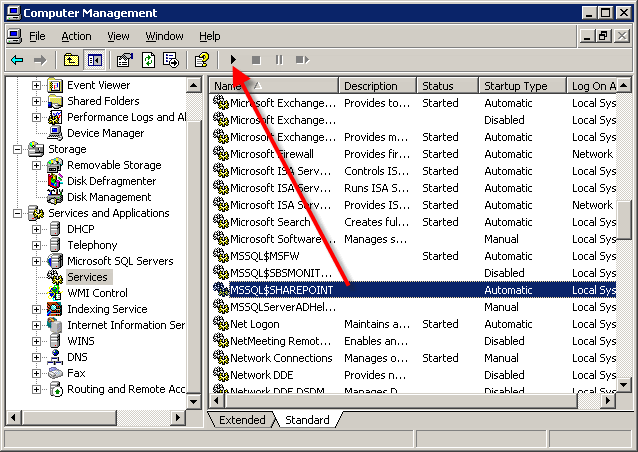
Task: Click the services list scroll right arrow
Action: pyautogui.click(x=608, y=401)
